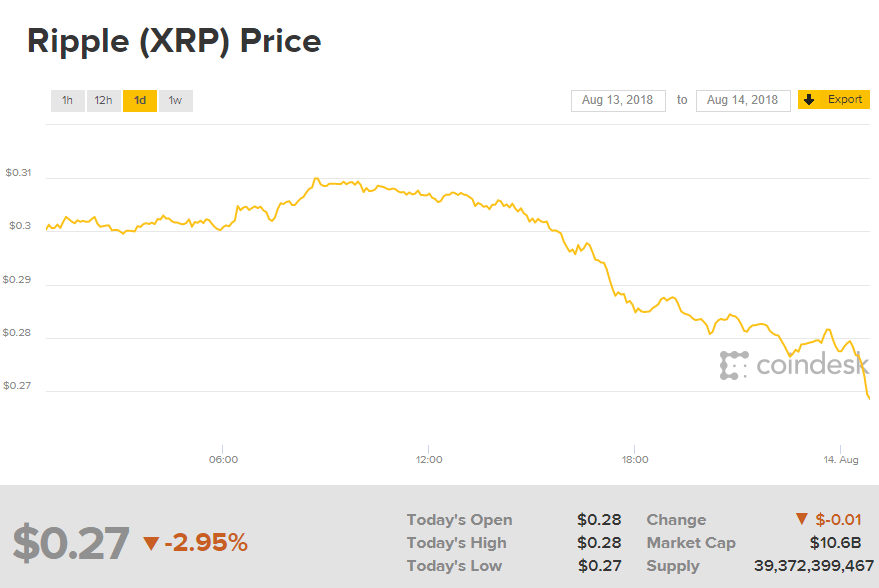Click the red triangle beside $-0.01 change

pyautogui.click(x=801, y=519)
